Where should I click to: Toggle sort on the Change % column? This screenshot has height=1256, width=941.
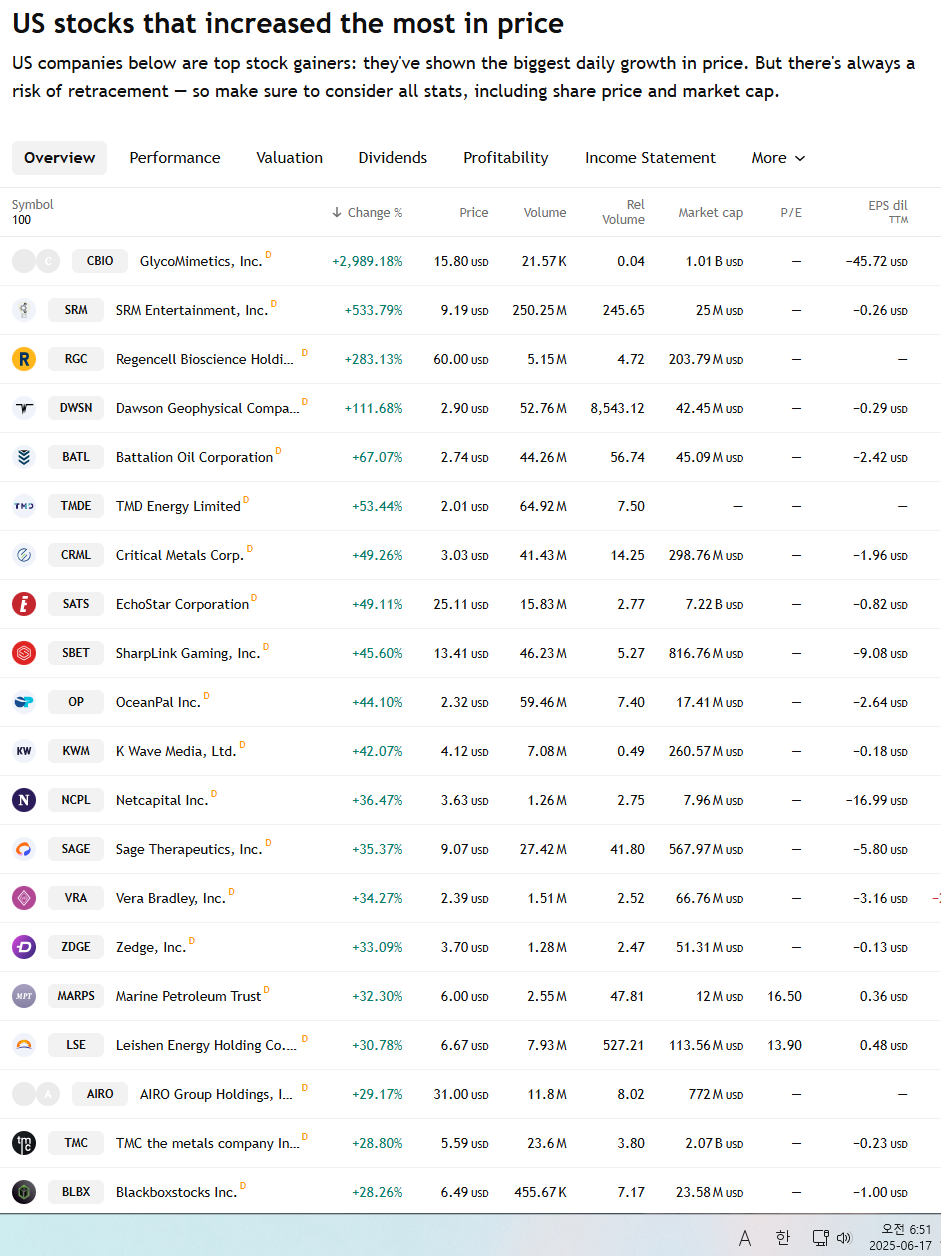[367, 213]
